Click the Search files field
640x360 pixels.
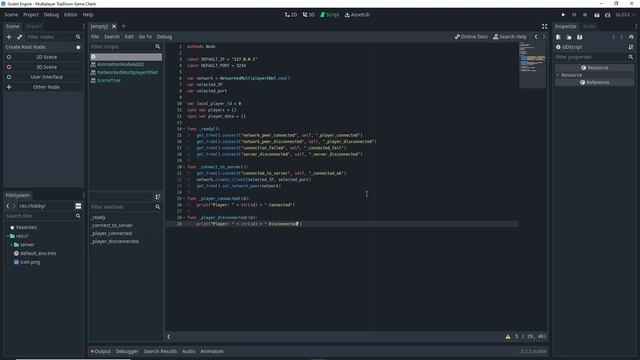tap(43, 216)
